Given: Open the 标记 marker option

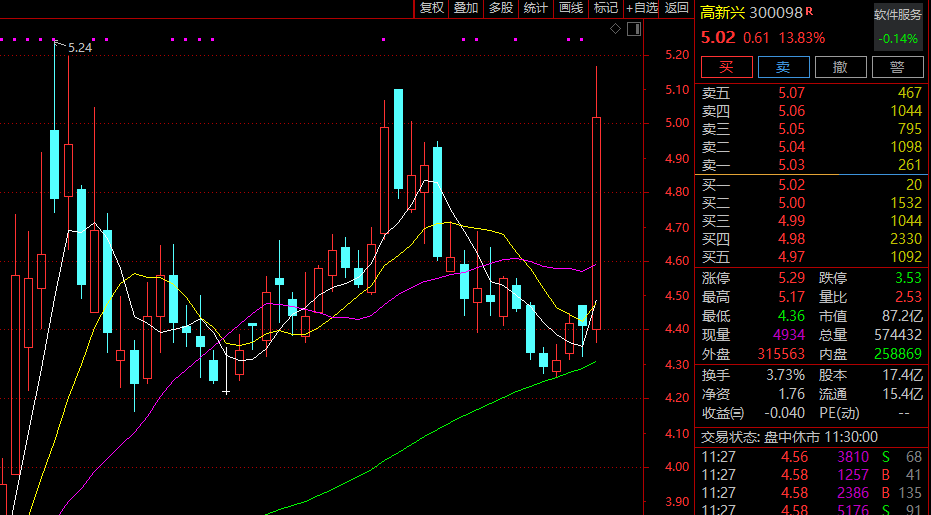Looking at the screenshot, I should tap(606, 8).
